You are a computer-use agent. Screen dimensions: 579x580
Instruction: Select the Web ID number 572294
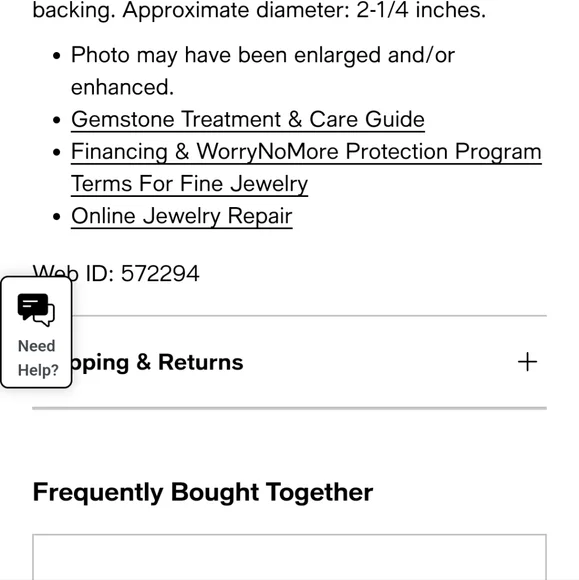[160, 274]
